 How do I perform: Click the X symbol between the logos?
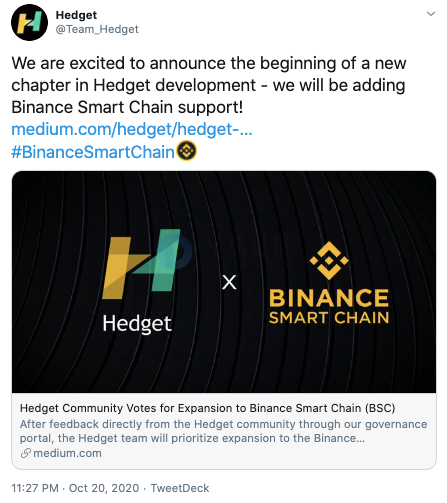coord(229,282)
